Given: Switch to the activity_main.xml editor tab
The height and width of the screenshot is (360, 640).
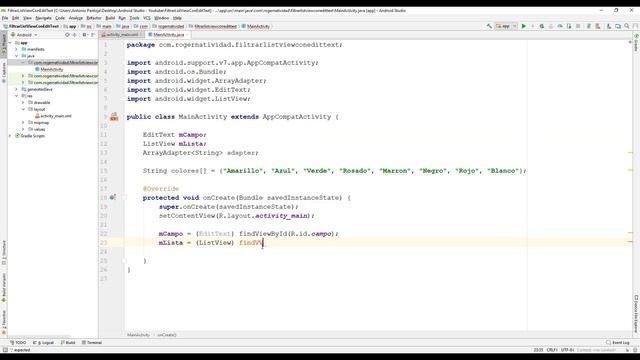Looking at the screenshot, I should tap(122, 35).
